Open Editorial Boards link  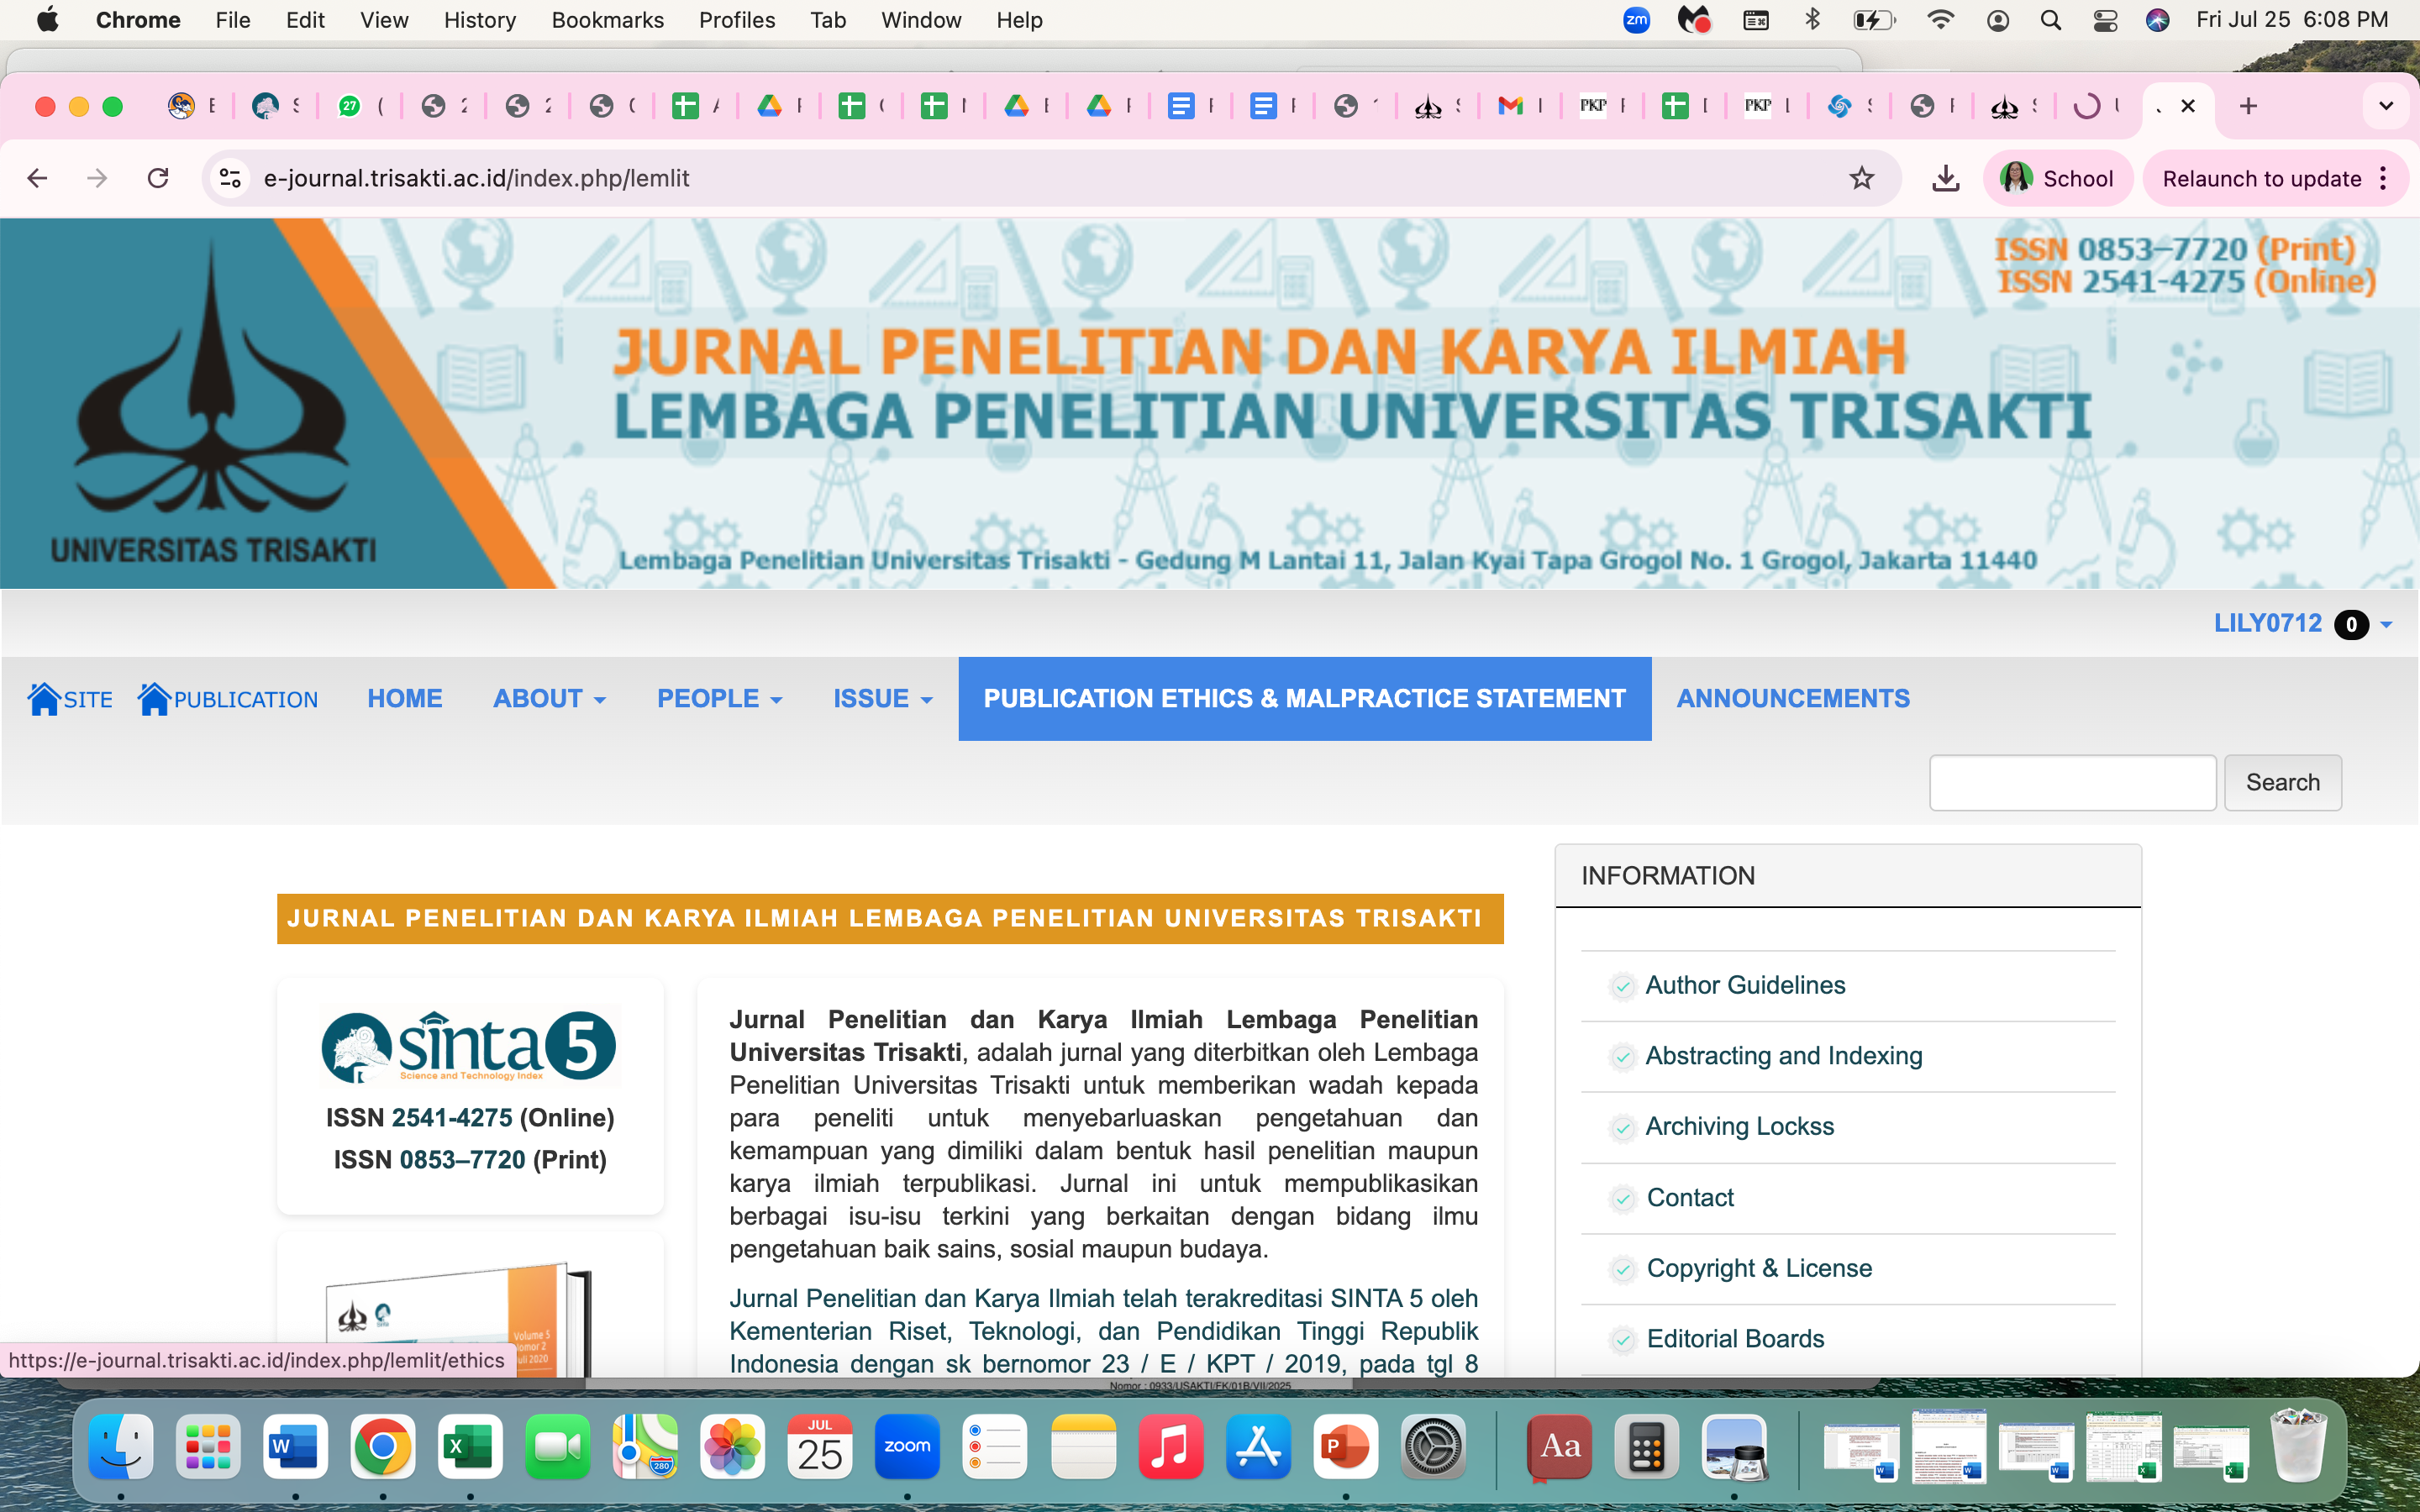1735,1339
